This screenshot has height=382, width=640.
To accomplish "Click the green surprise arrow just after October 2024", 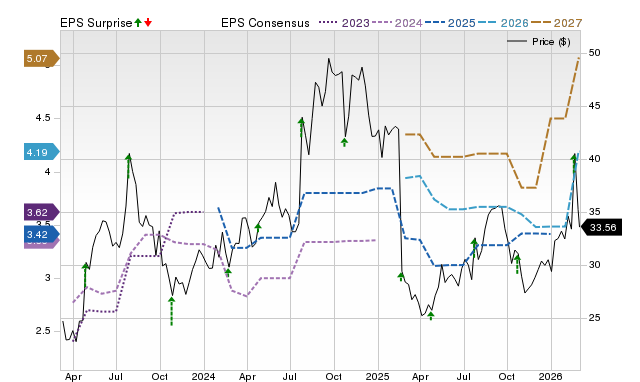I will pos(344,142).
